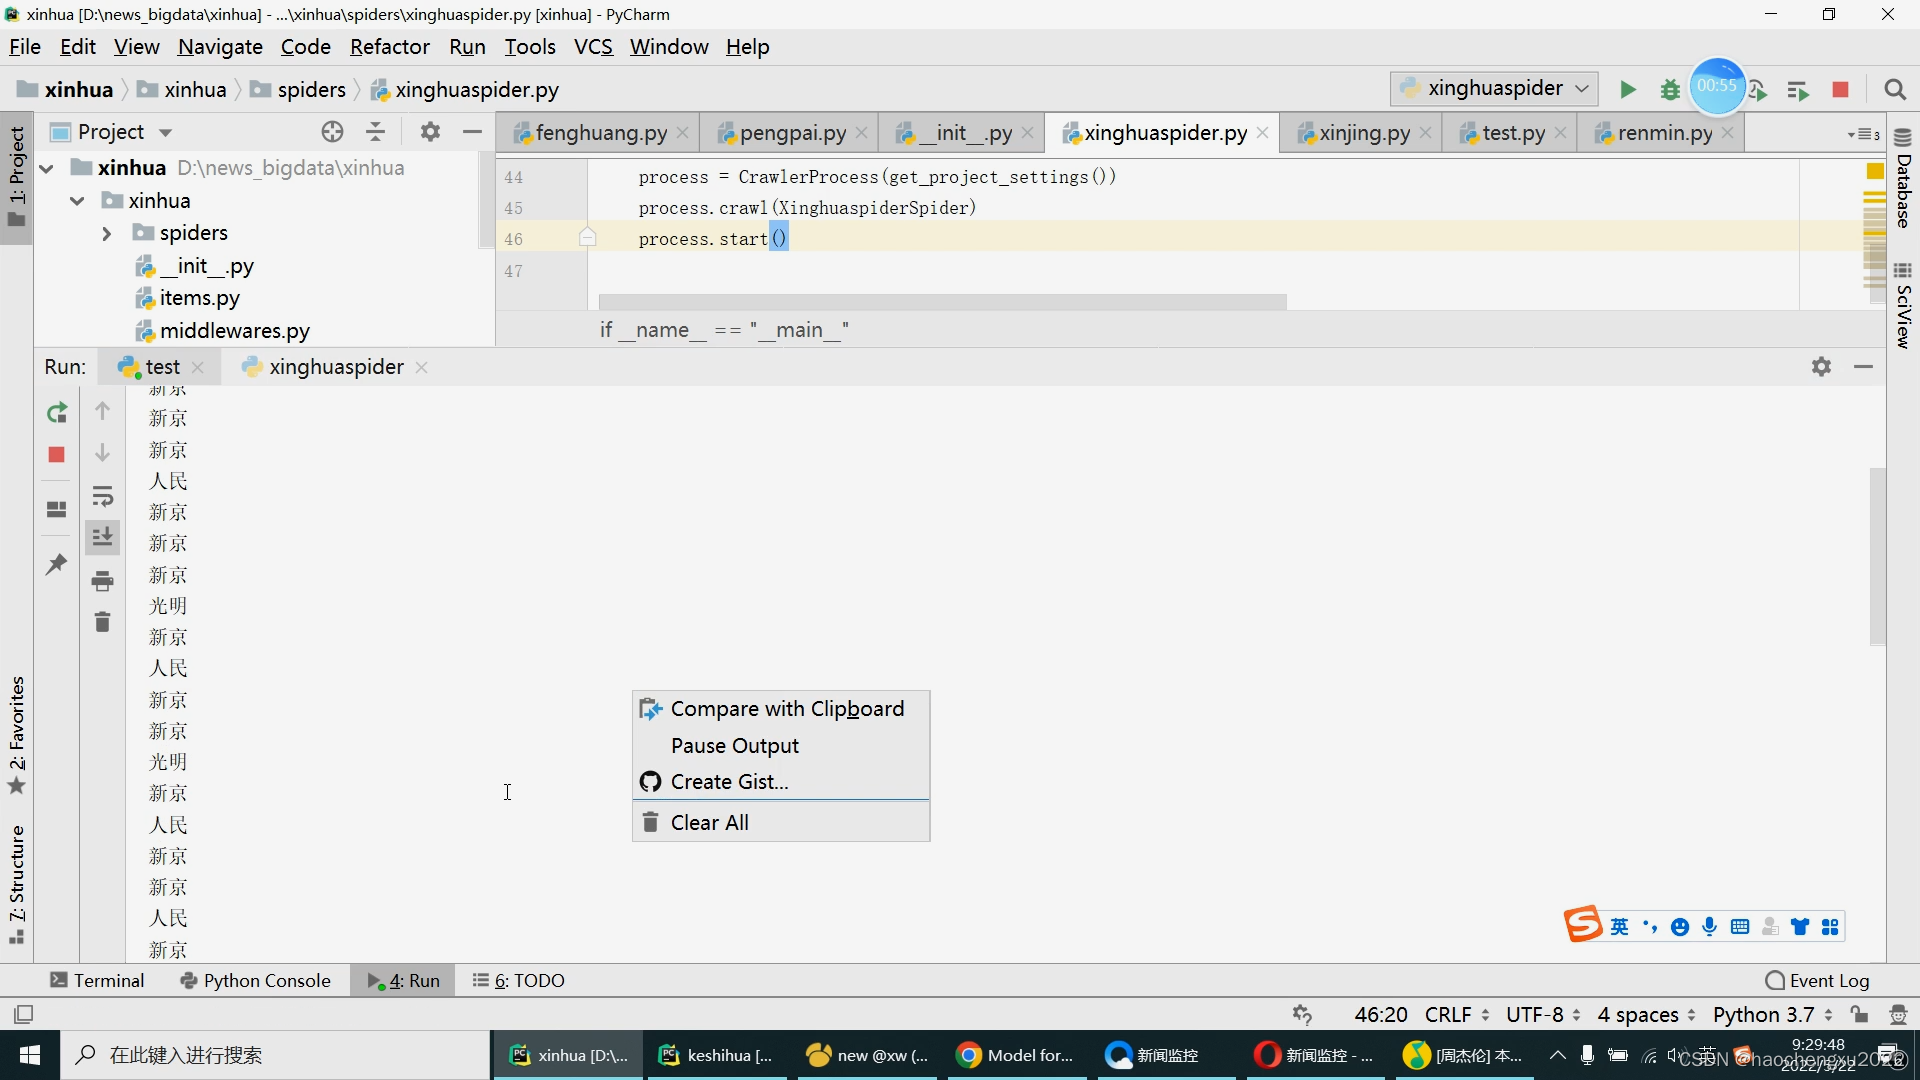Switch to fenghuang.py editor tab
This screenshot has height=1080, width=1920.
coord(600,133)
